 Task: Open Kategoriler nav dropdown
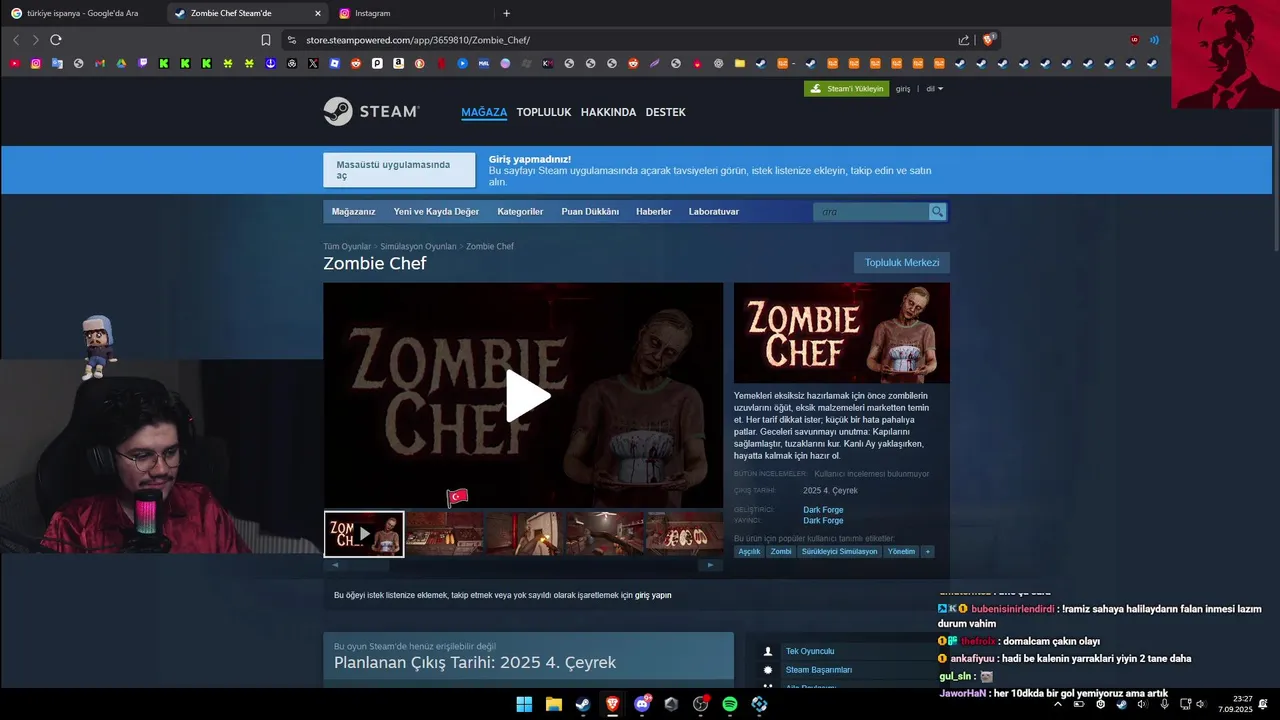(520, 212)
